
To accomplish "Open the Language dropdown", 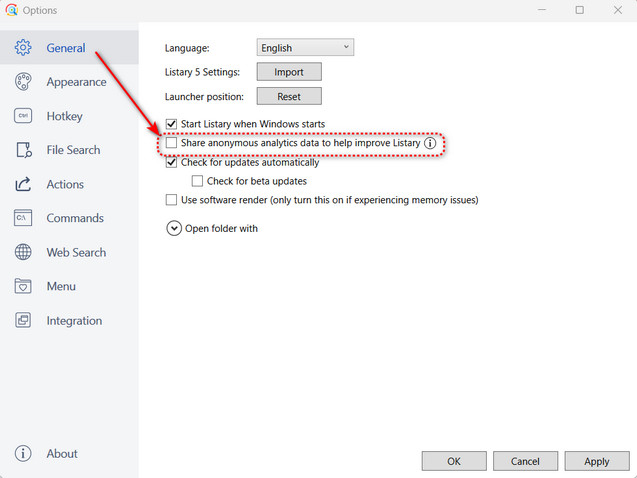I will [305, 47].
